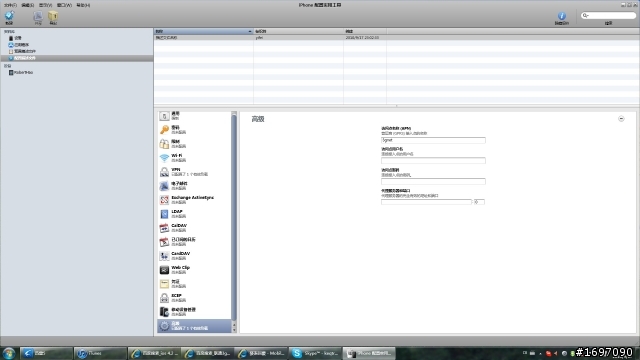Open the CardDAV payload
Viewport: 640px width, 360px height.
point(194,256)
